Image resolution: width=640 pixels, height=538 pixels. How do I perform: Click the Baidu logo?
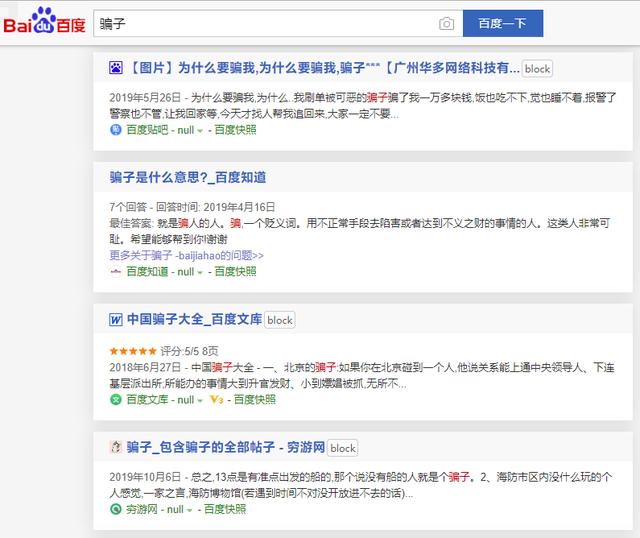click(x=44, y=21)
